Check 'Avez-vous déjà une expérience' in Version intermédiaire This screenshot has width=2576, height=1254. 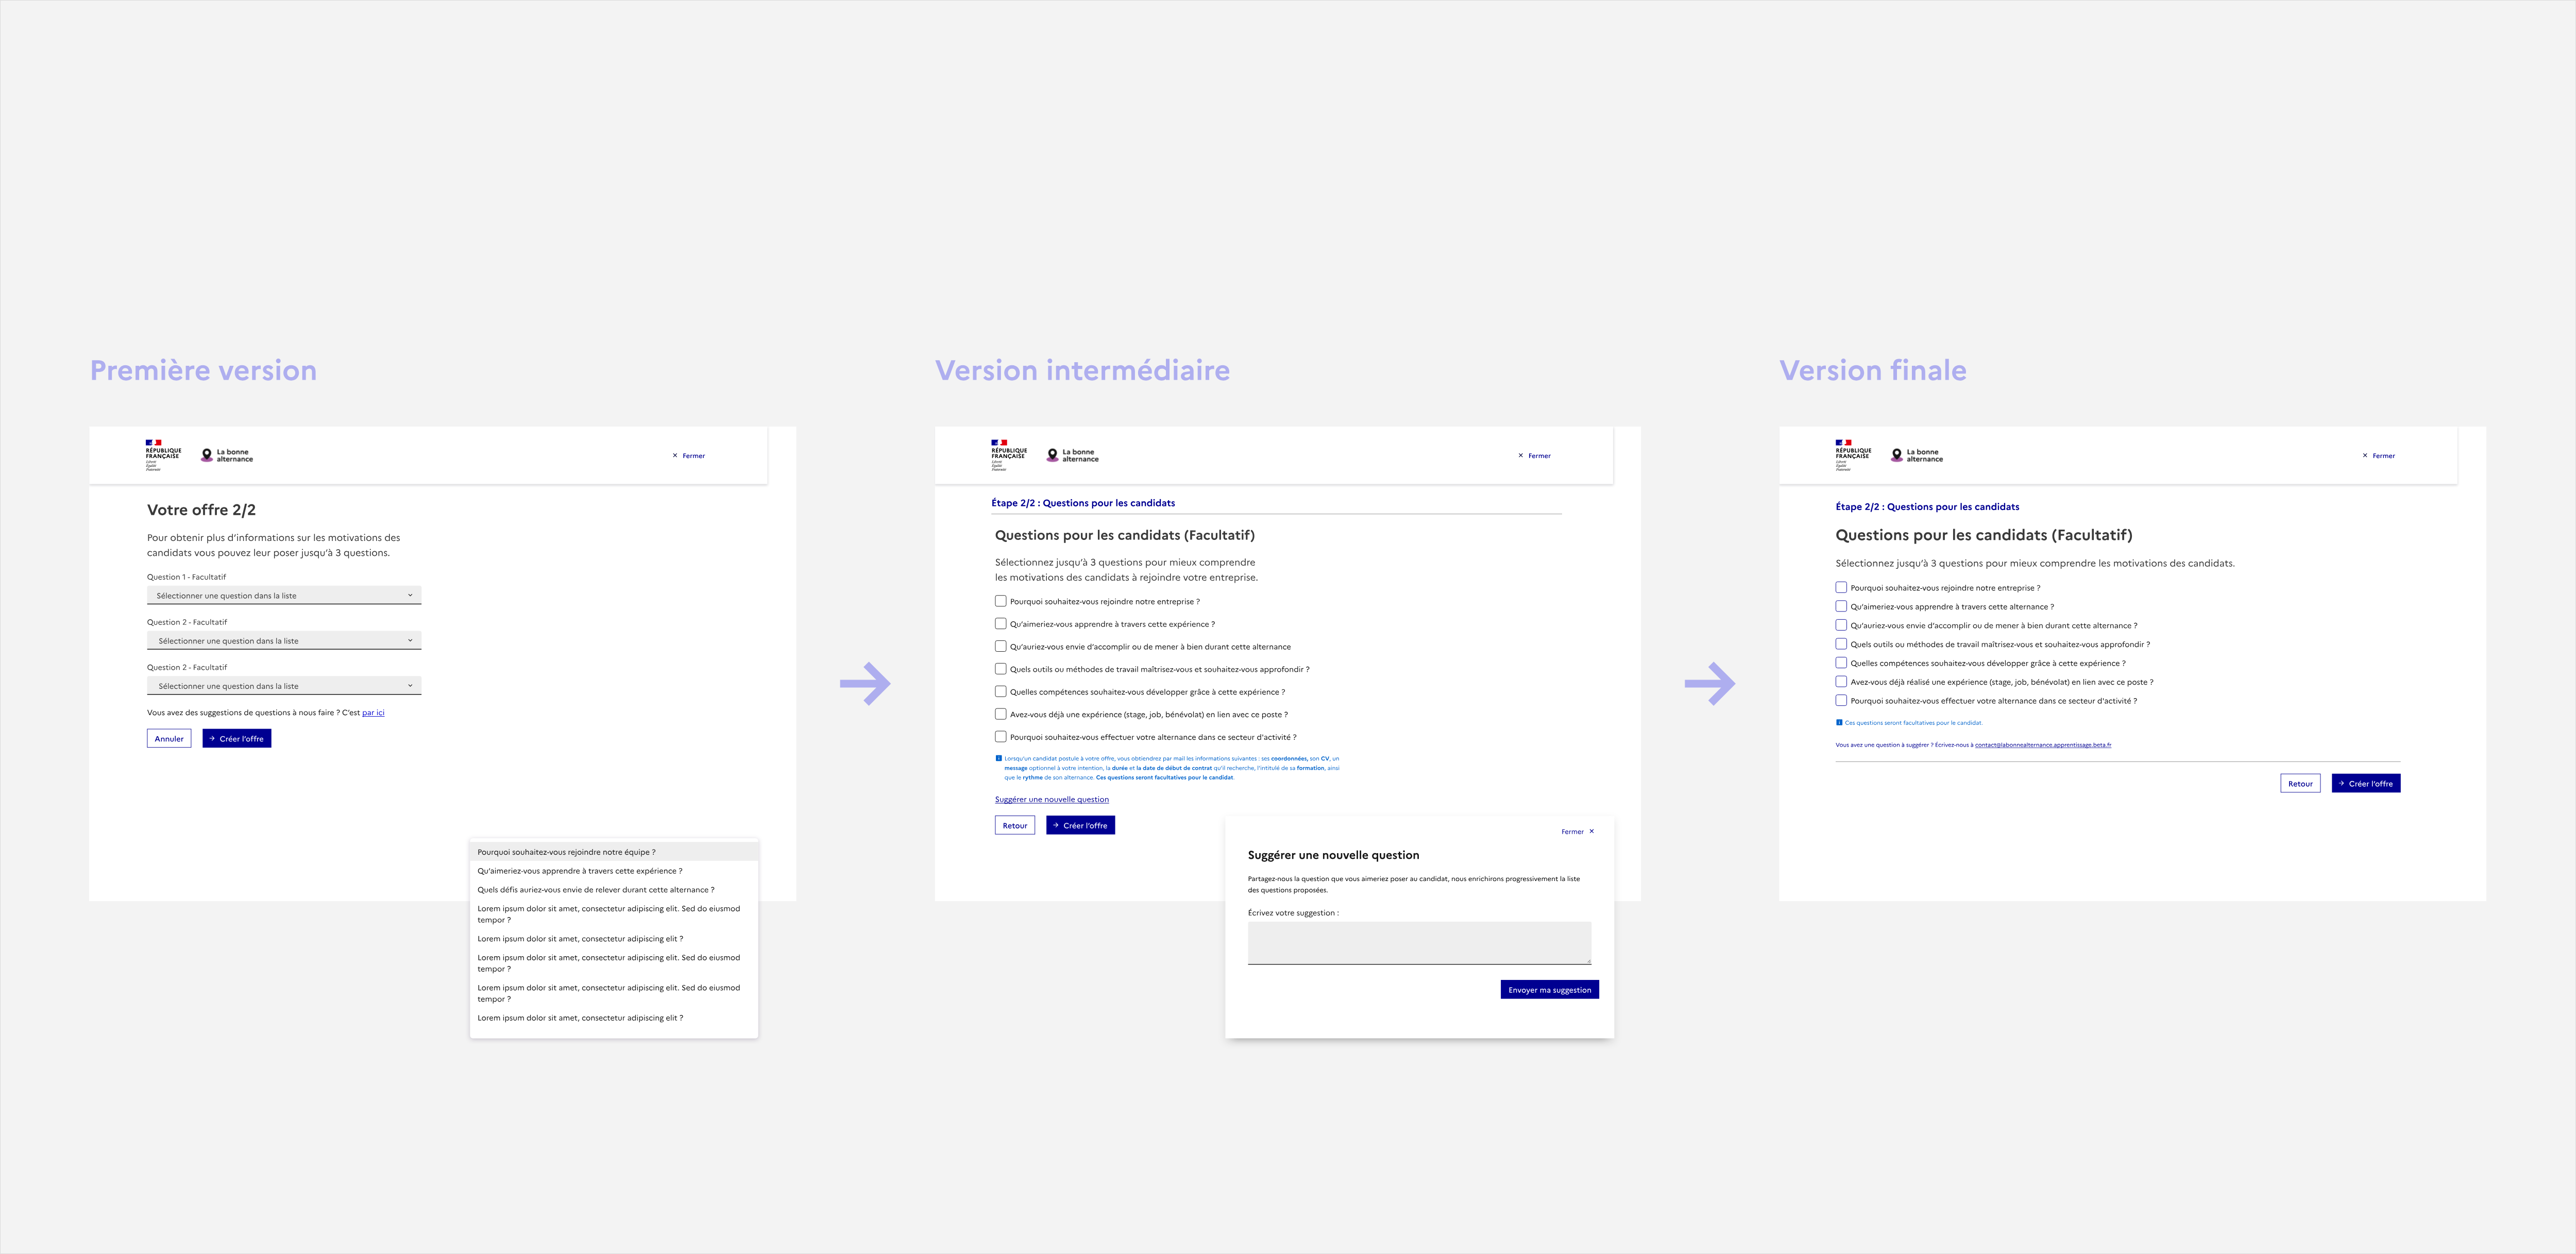pyautogui.click(x=1000, y=714)
